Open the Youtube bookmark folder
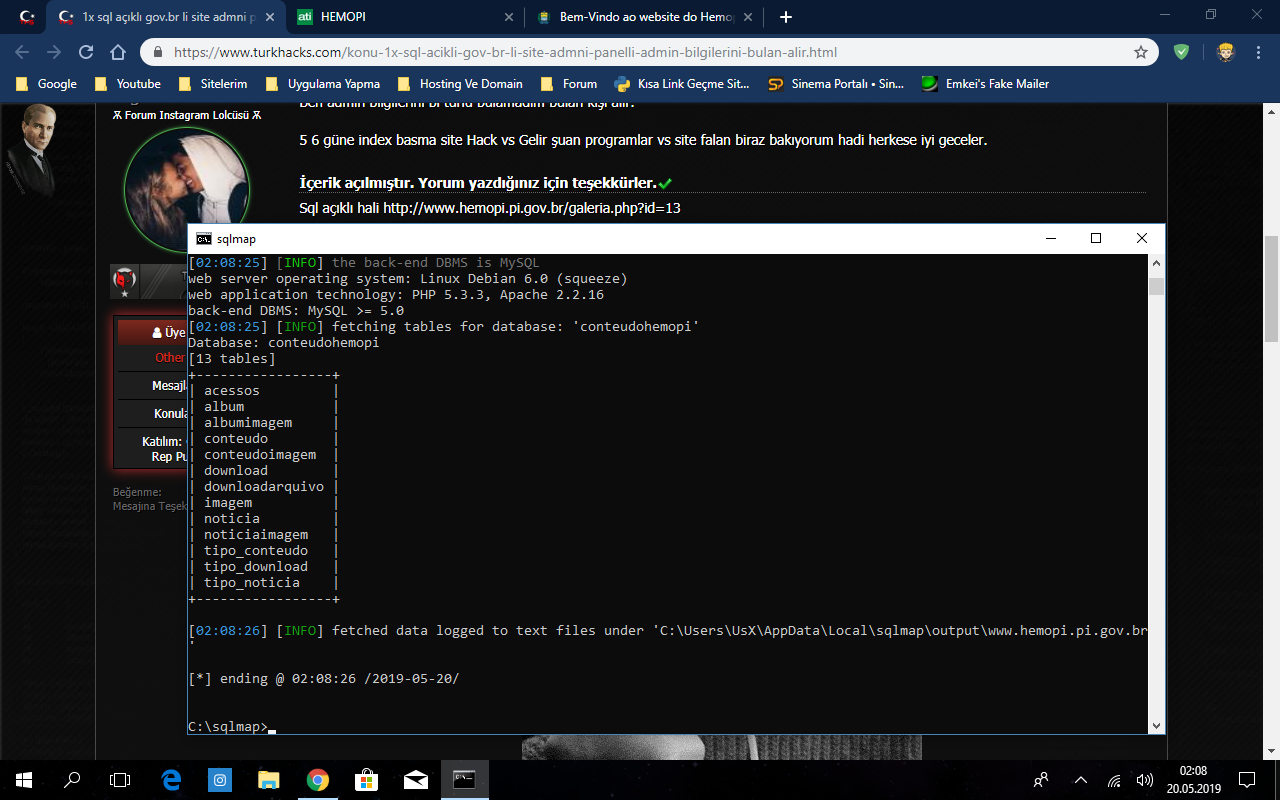Screen dimensions: 1280x800 point(127,84)
